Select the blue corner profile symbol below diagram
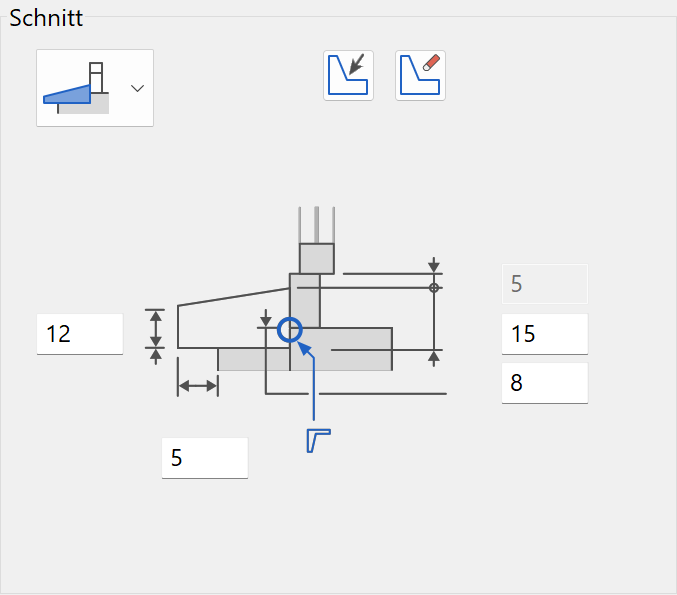This screenshot has height=595, width=677. click(x=319, y=440)
